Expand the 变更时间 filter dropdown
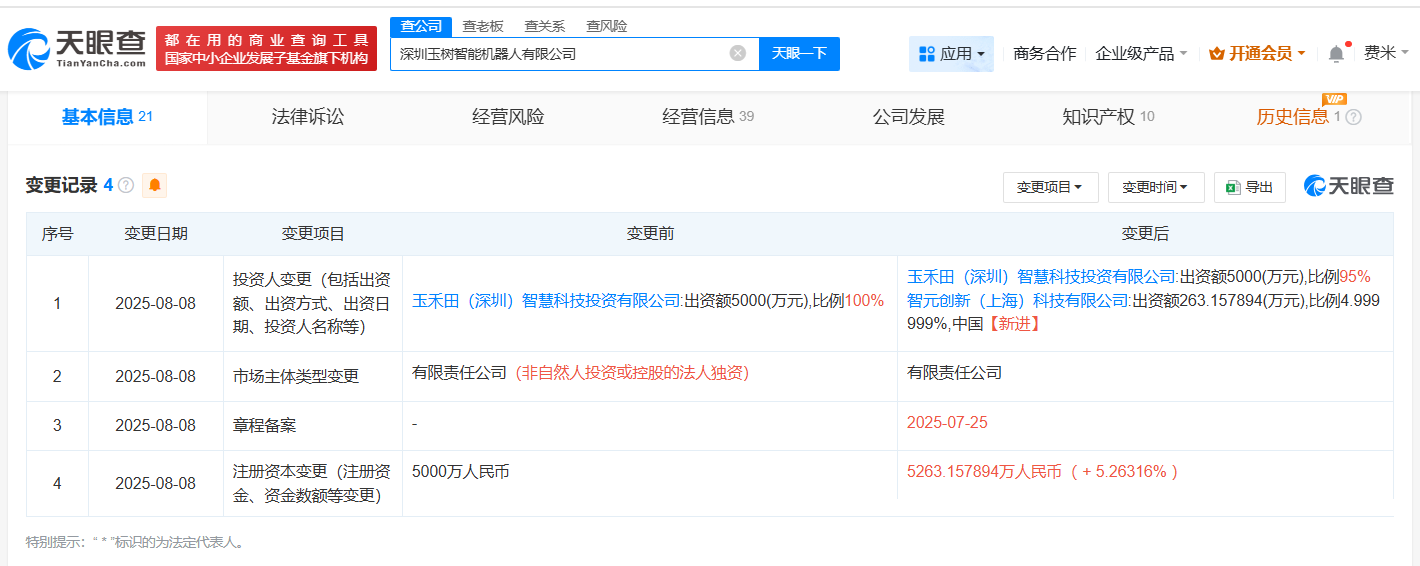 (x=1155, y=187)
